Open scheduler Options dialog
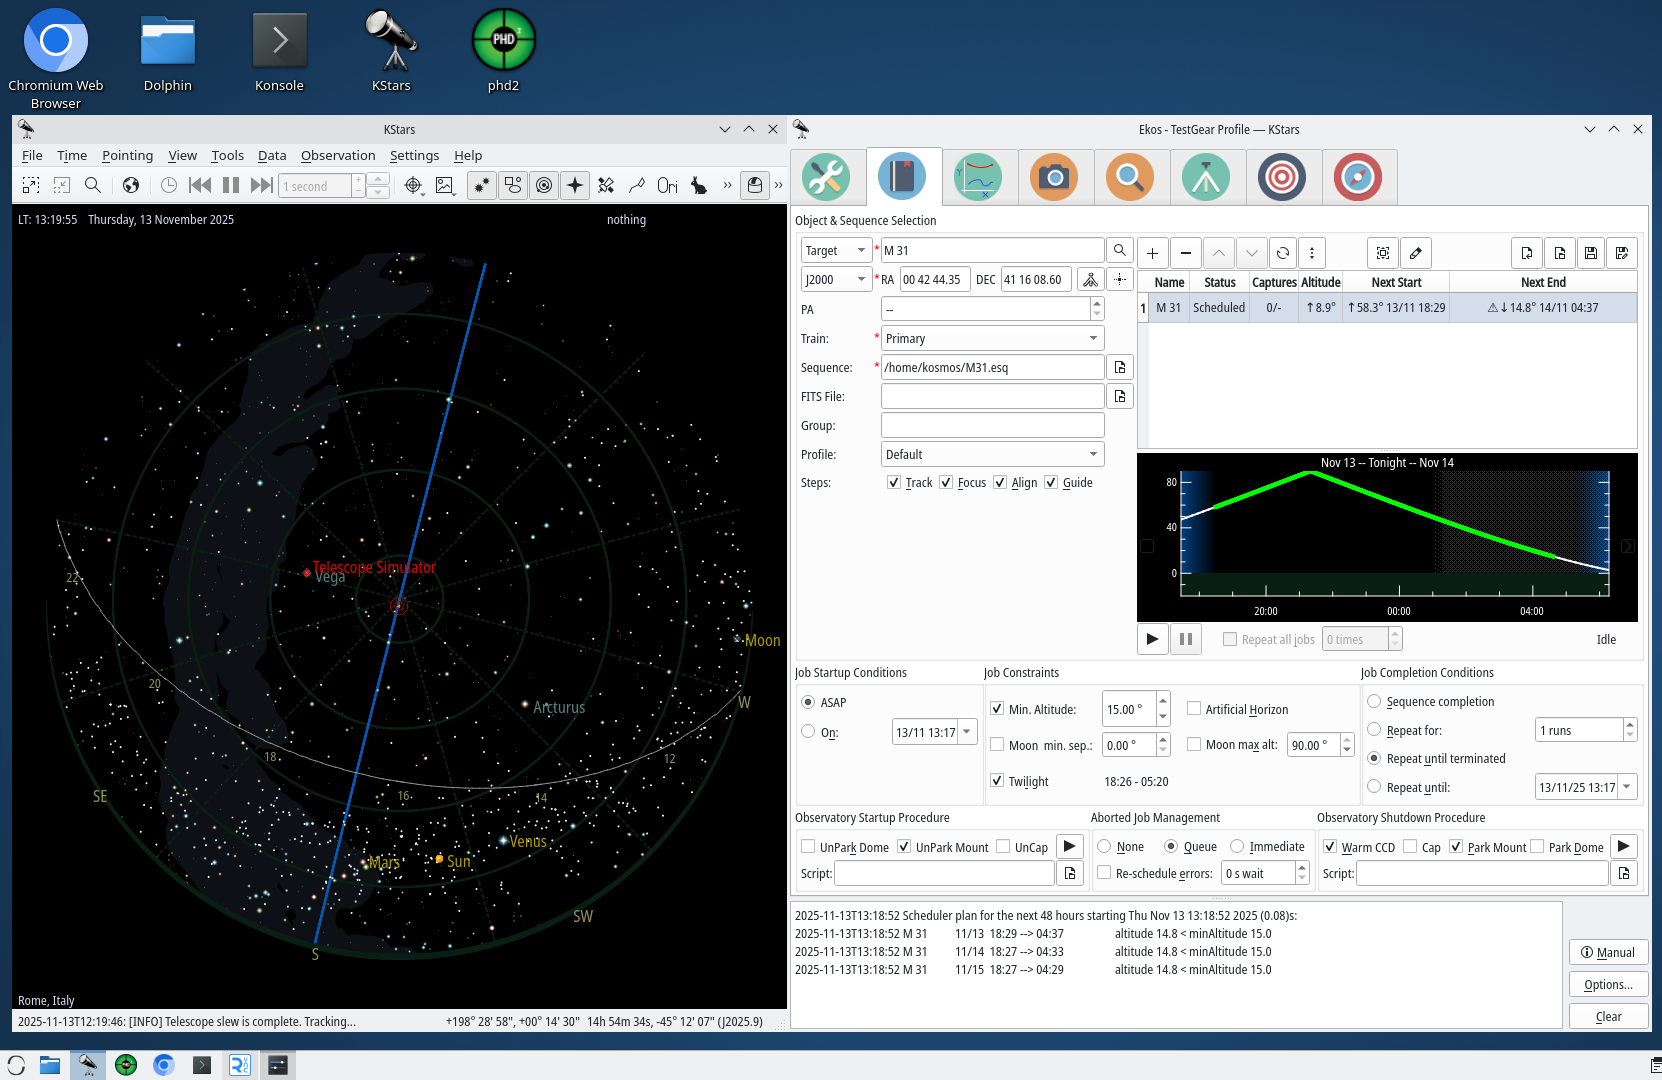The width and height of the screenshot is (1662, 1080). tap(1607, 984)
